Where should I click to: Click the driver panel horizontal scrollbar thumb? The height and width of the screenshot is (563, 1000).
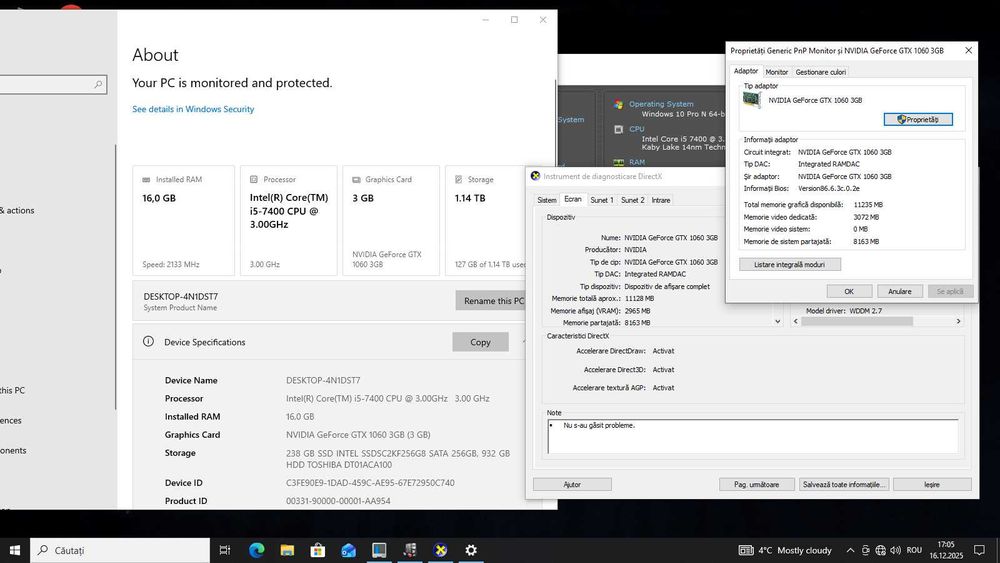[857, 321]
